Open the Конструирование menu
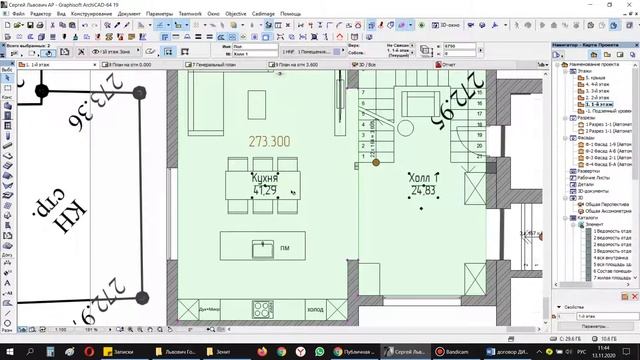This screenshot has width=640, height=360. pyautogui.click(x=91, y=13)
